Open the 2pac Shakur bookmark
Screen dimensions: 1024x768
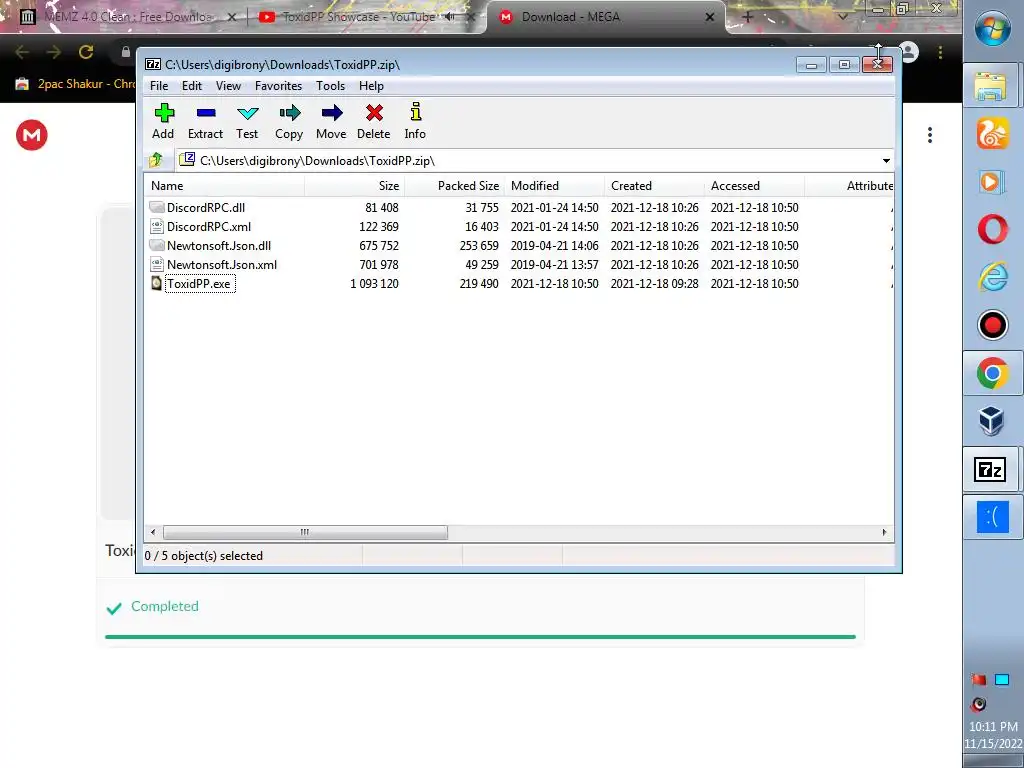75,84
